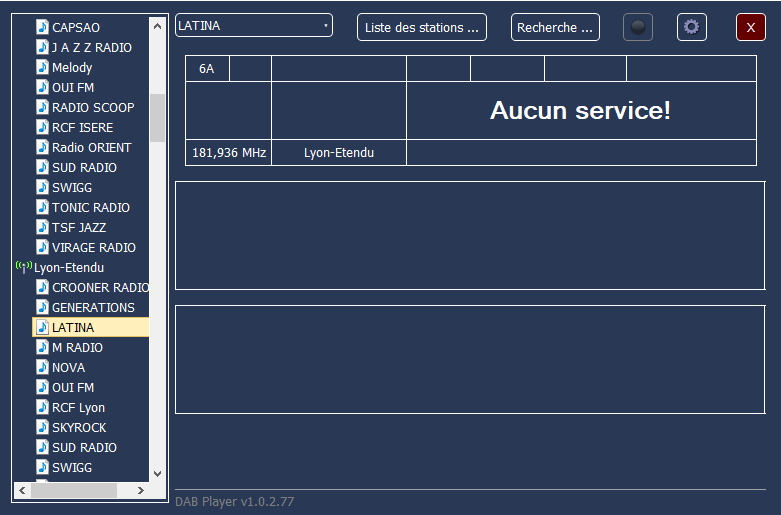Click the note icon beside GENERATIONS
The height and width of the screenshot is (515, 781).
pyautogui.click(x=42, y=307)
